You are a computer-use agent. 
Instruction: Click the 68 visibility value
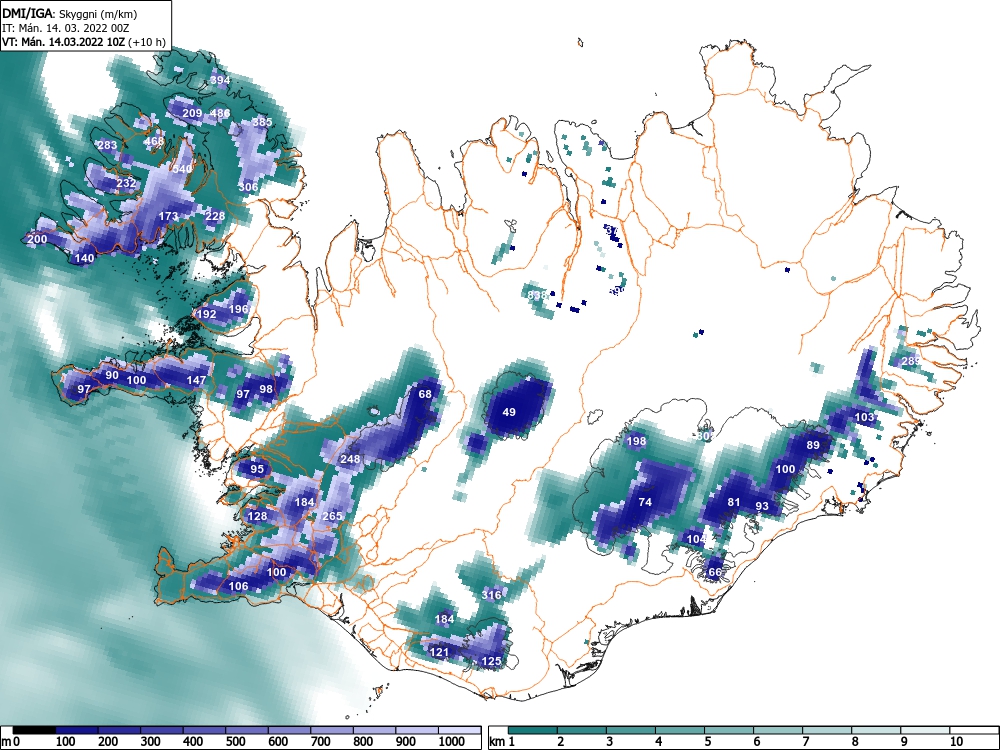[425, 394]
